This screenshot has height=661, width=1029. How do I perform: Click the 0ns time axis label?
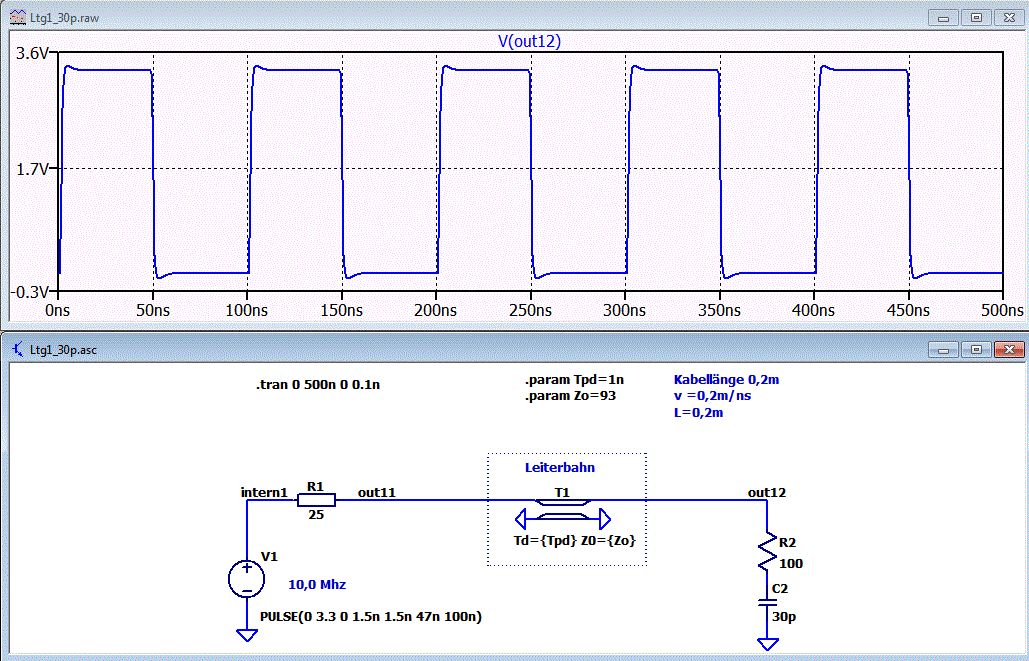[x=58, y=310]
